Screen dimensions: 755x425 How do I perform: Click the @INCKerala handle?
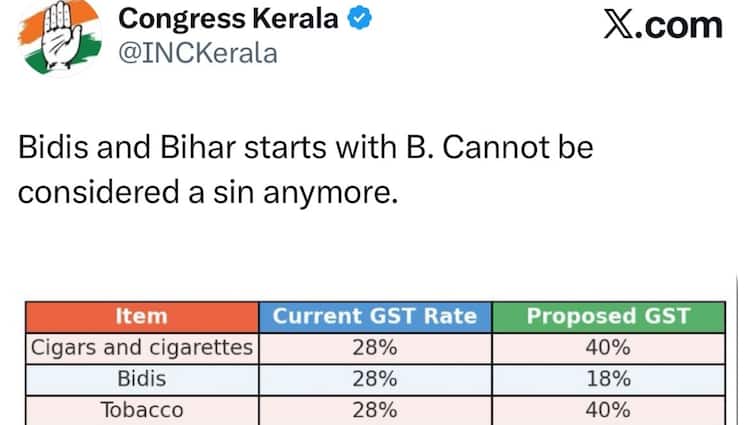coord(198,53)
